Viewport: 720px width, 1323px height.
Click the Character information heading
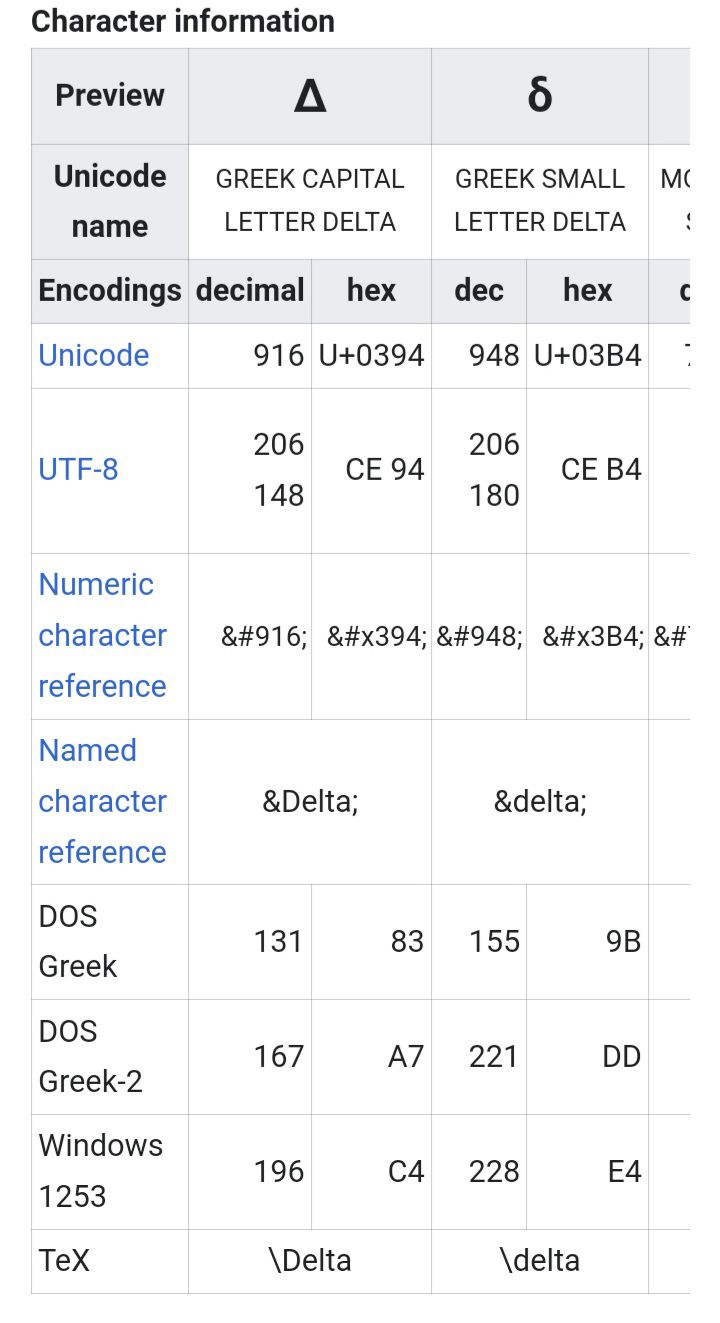183,21
